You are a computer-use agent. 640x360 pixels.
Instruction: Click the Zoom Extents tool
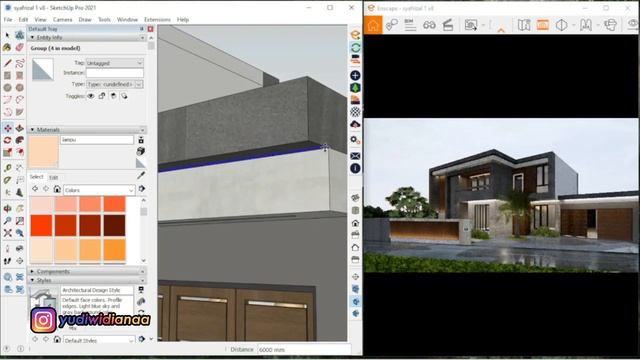[x=7, y=233]
